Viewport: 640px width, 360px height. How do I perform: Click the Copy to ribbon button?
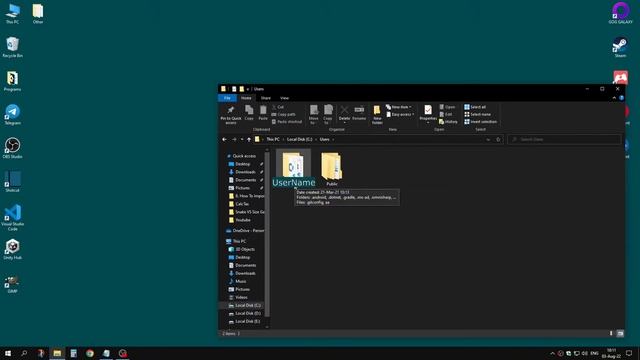tap(328, 115)
